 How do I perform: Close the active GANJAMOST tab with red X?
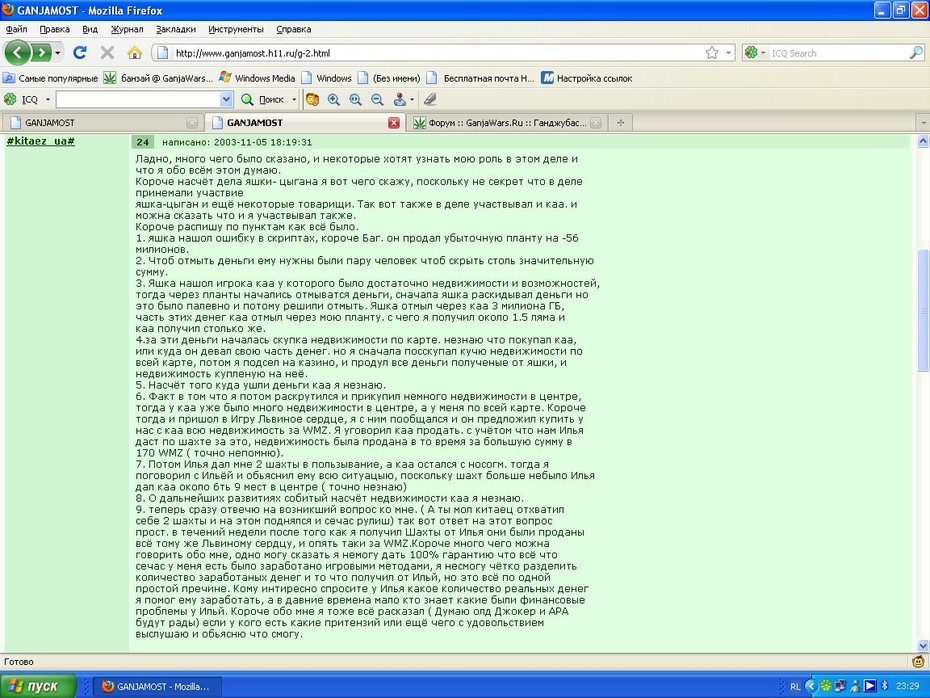point(394,123)
